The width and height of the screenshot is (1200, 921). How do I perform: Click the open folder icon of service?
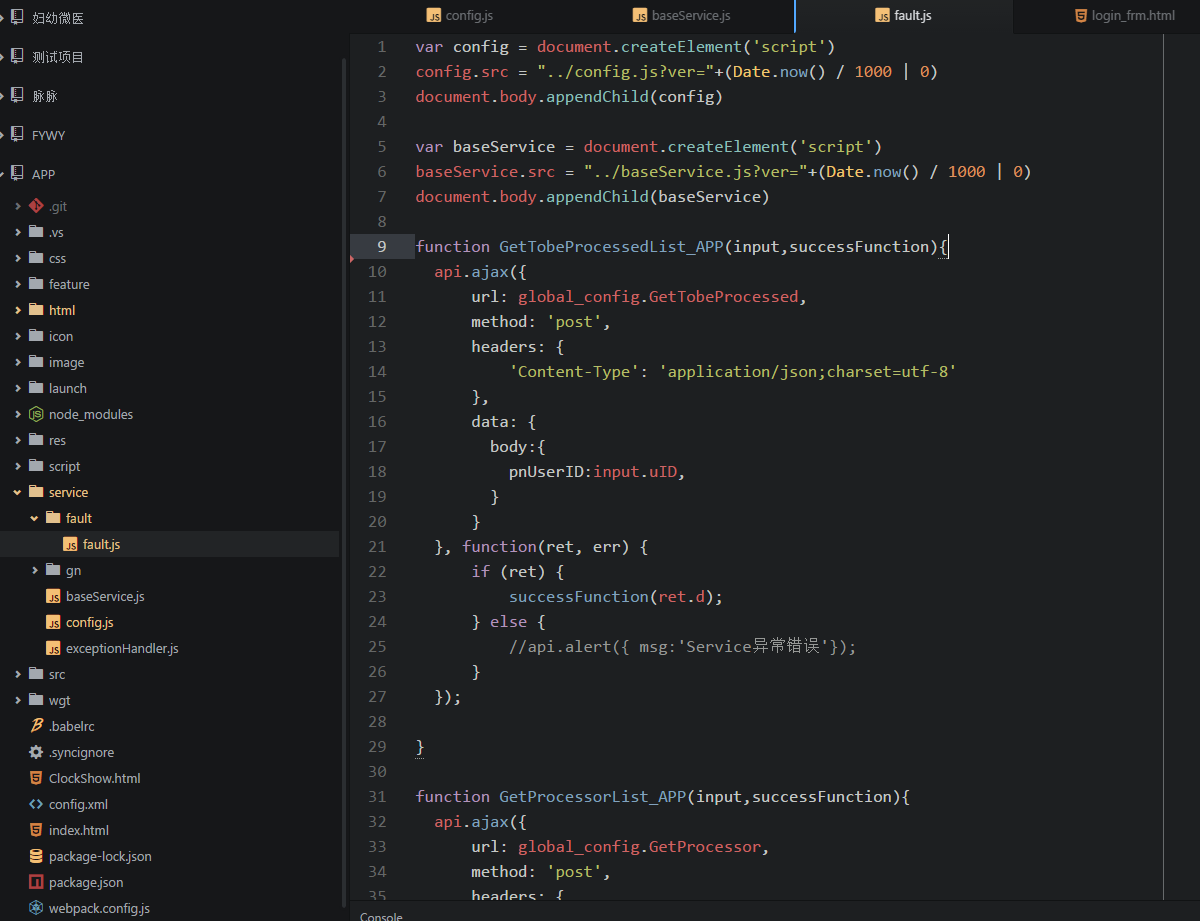[x=36, y=492]
